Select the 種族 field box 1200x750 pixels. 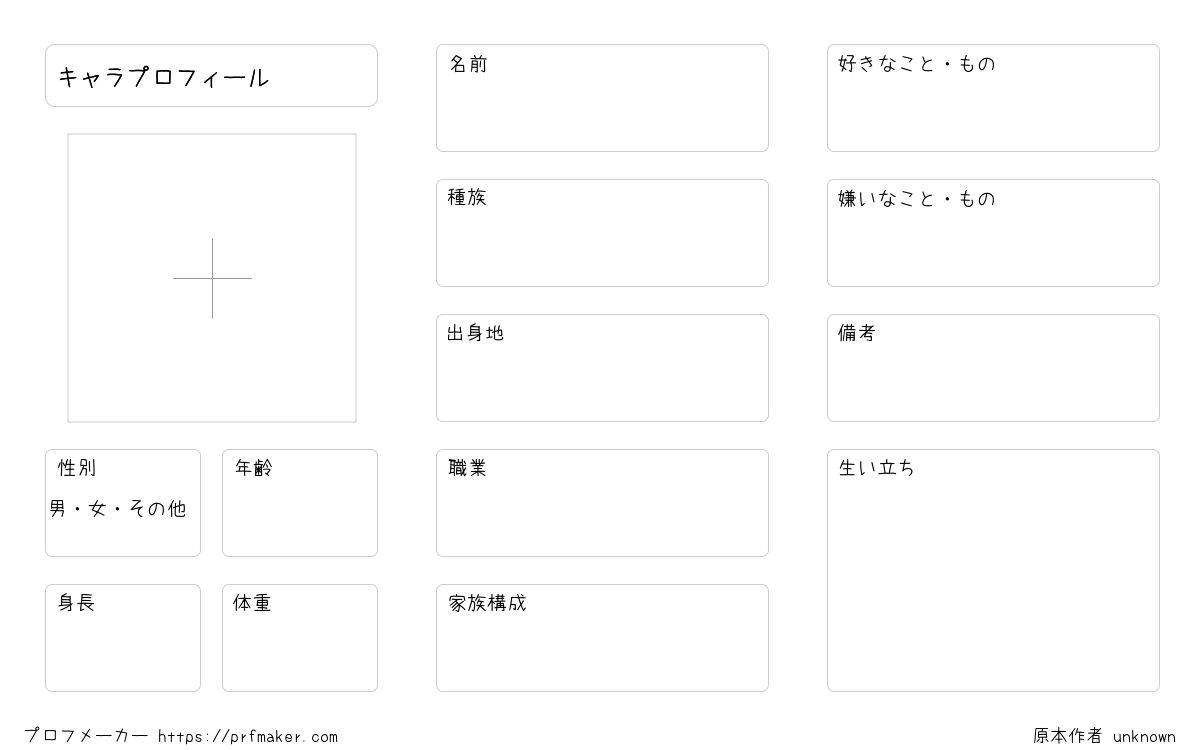coord(602,233)
